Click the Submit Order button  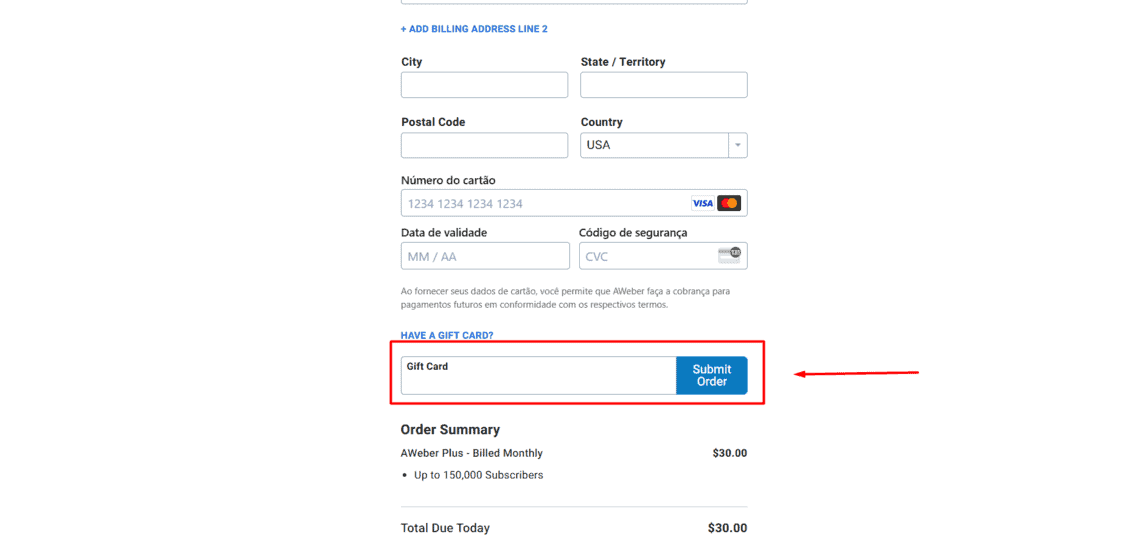click(711, 375)
